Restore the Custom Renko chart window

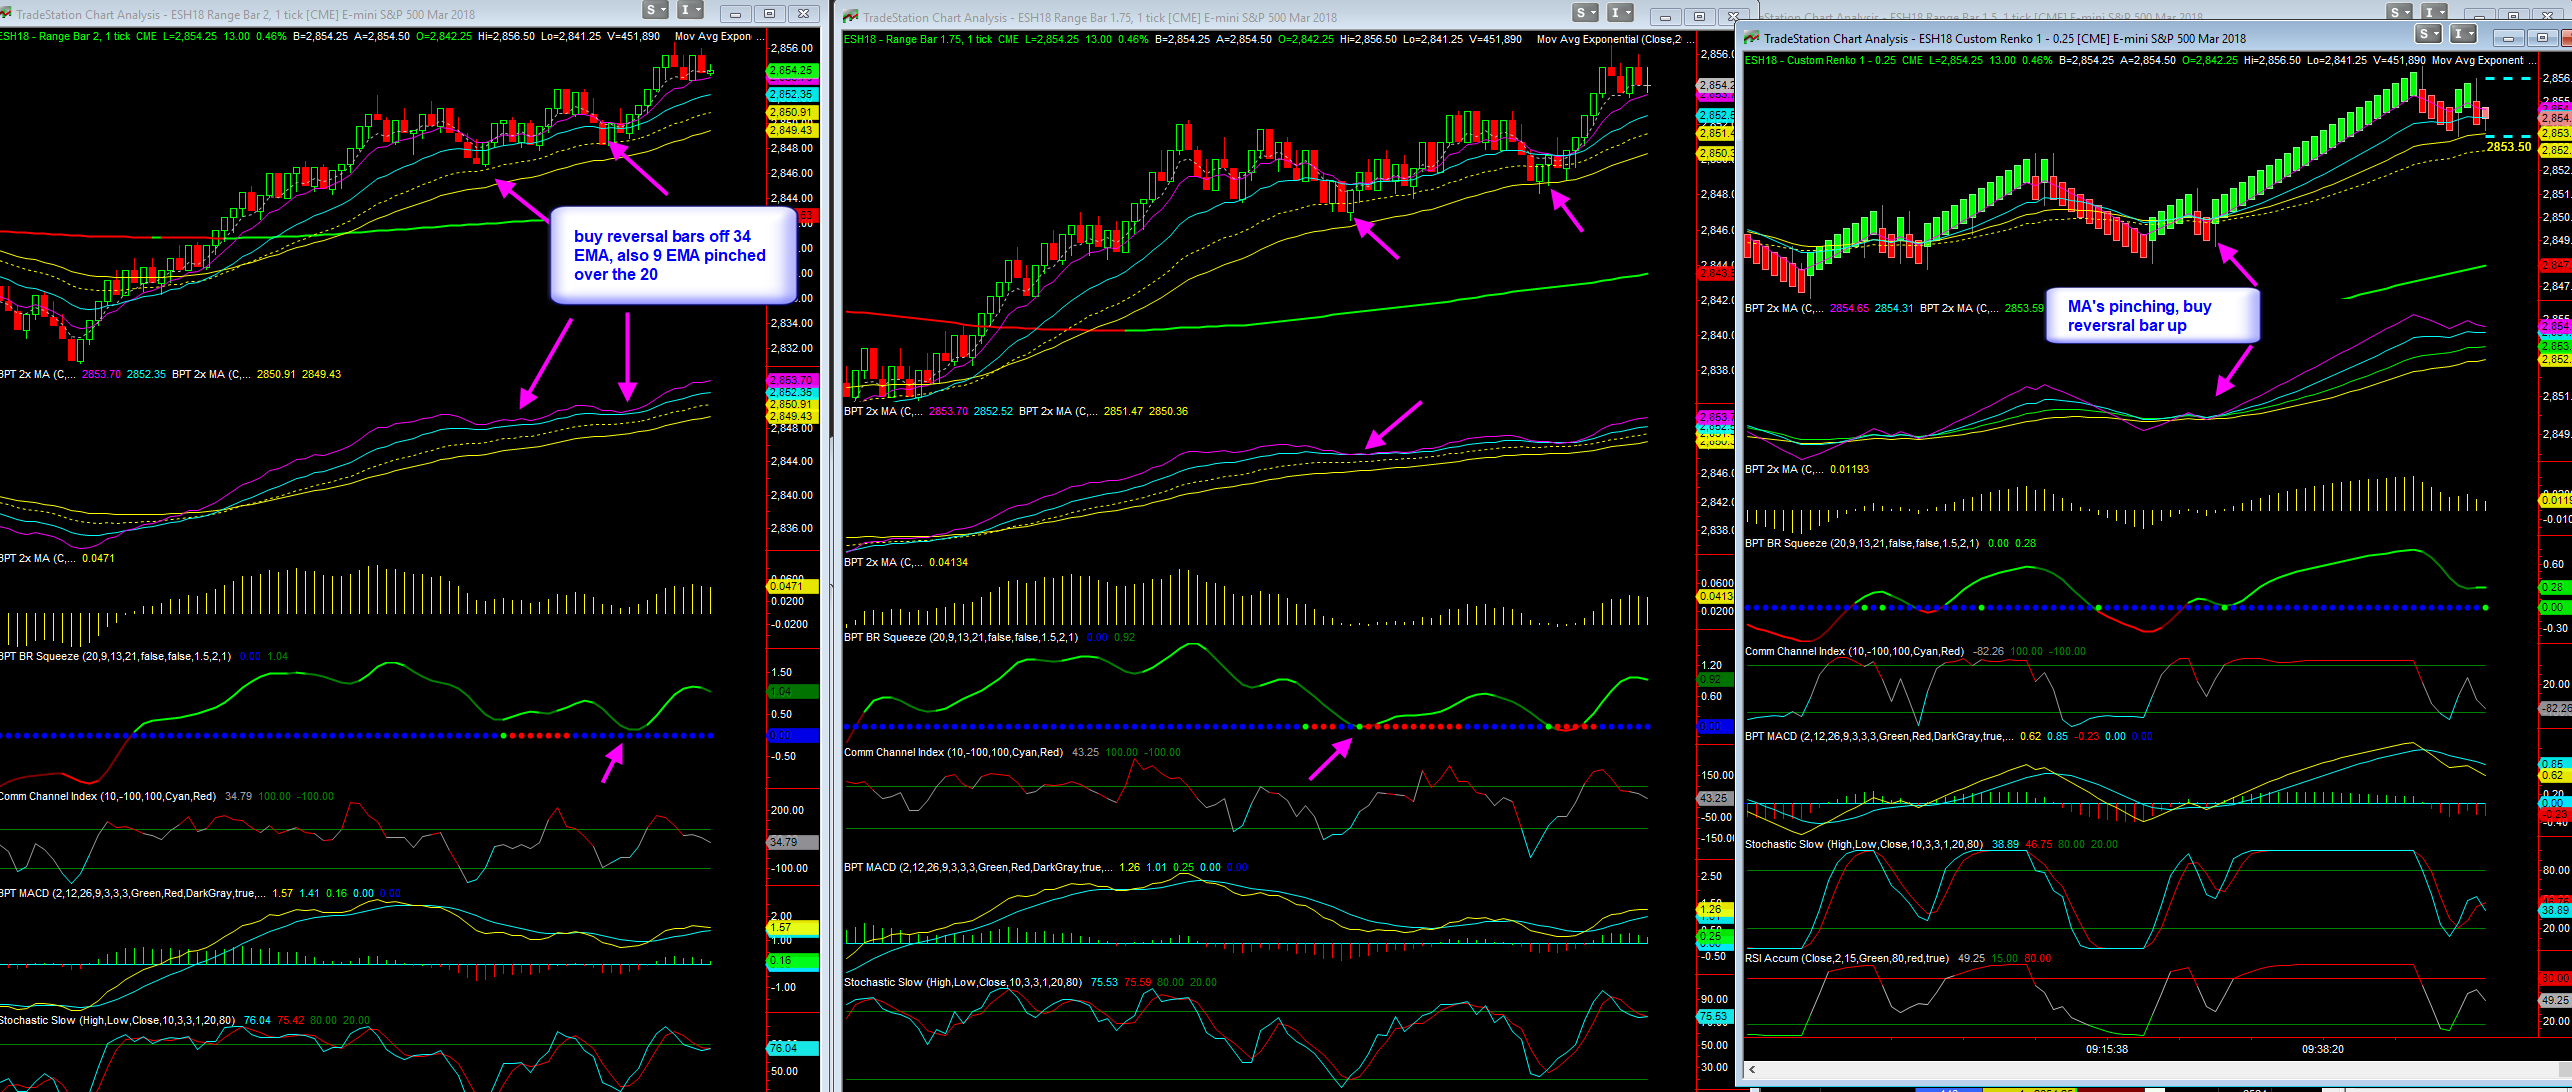[x=2541, y=38]
